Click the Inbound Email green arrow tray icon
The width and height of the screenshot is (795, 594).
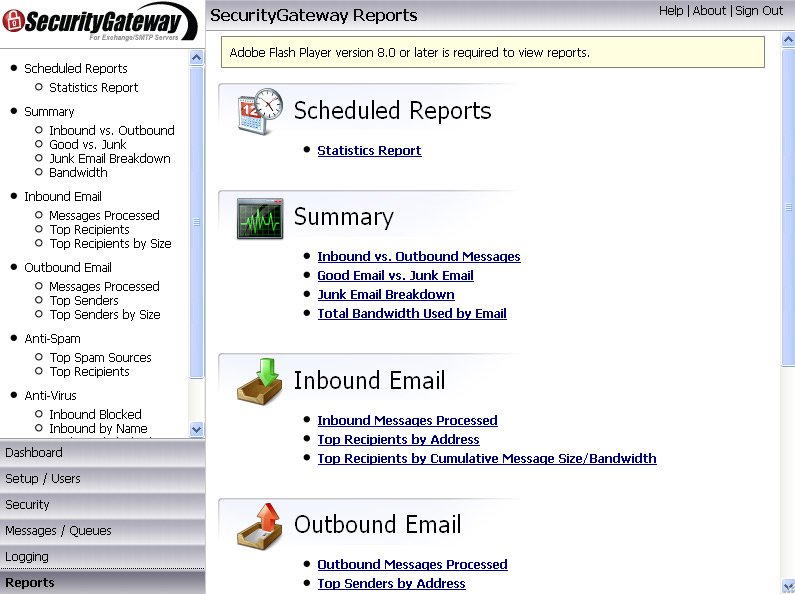[260, 381]
